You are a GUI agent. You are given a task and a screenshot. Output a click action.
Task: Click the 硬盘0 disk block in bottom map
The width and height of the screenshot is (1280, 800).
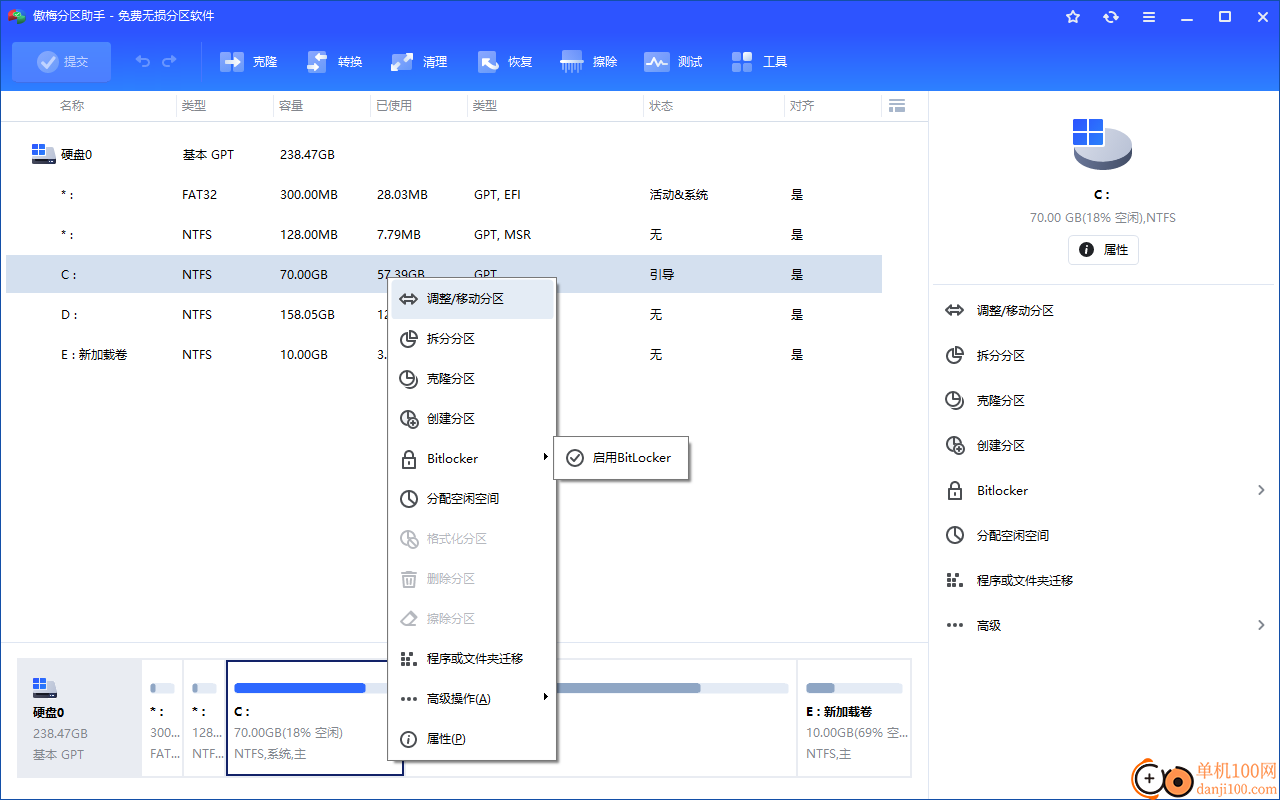pos(79,717)
